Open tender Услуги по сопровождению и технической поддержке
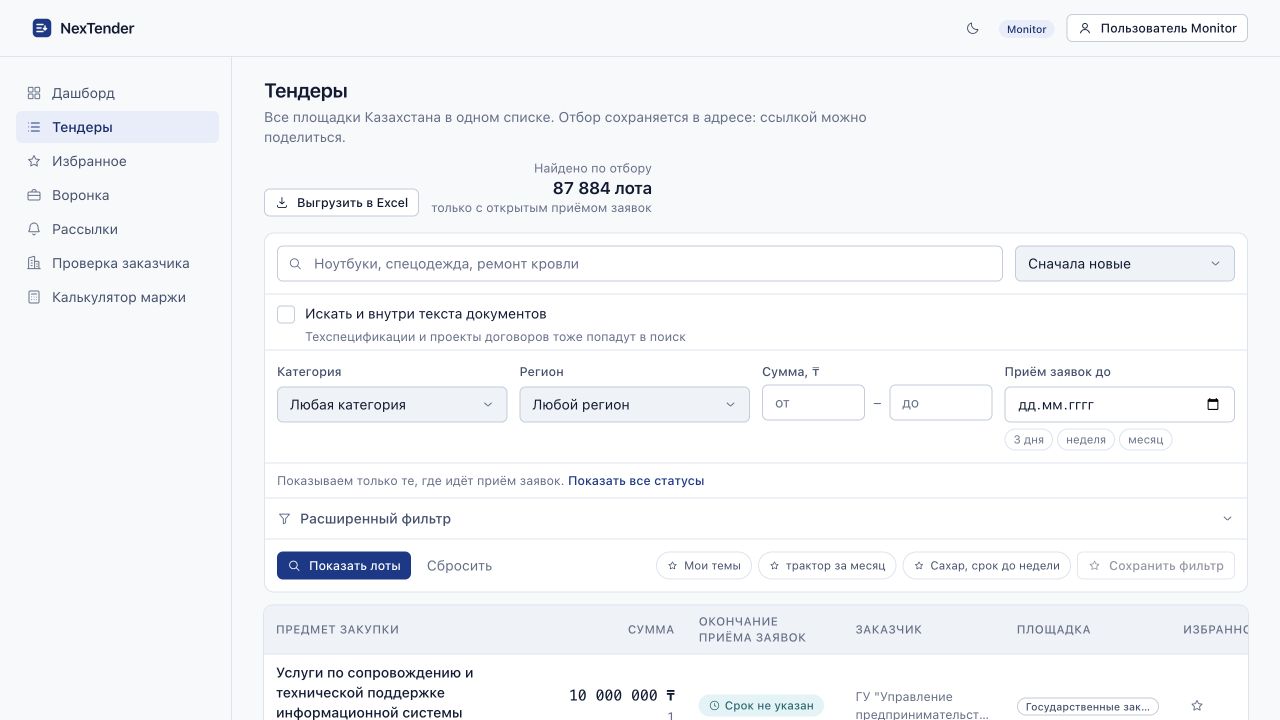1280x720 pixels. tap(375, 692)
